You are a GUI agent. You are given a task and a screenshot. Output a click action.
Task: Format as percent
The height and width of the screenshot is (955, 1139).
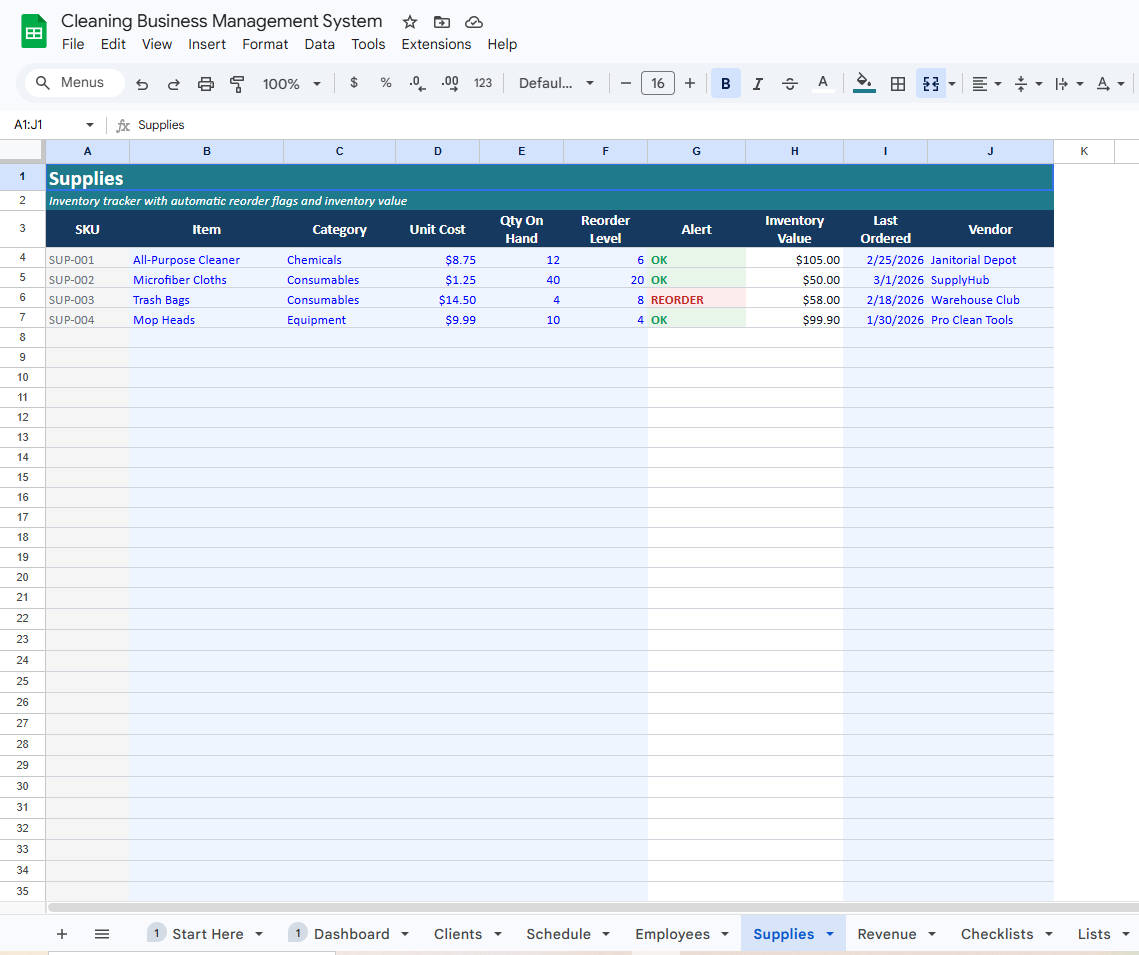(x=386, y=83)
